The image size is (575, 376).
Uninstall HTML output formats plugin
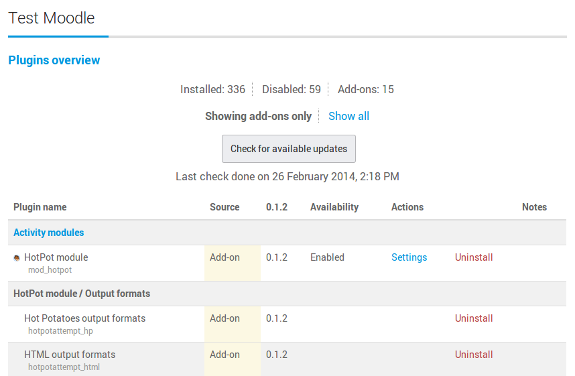[x=474, y=355]
